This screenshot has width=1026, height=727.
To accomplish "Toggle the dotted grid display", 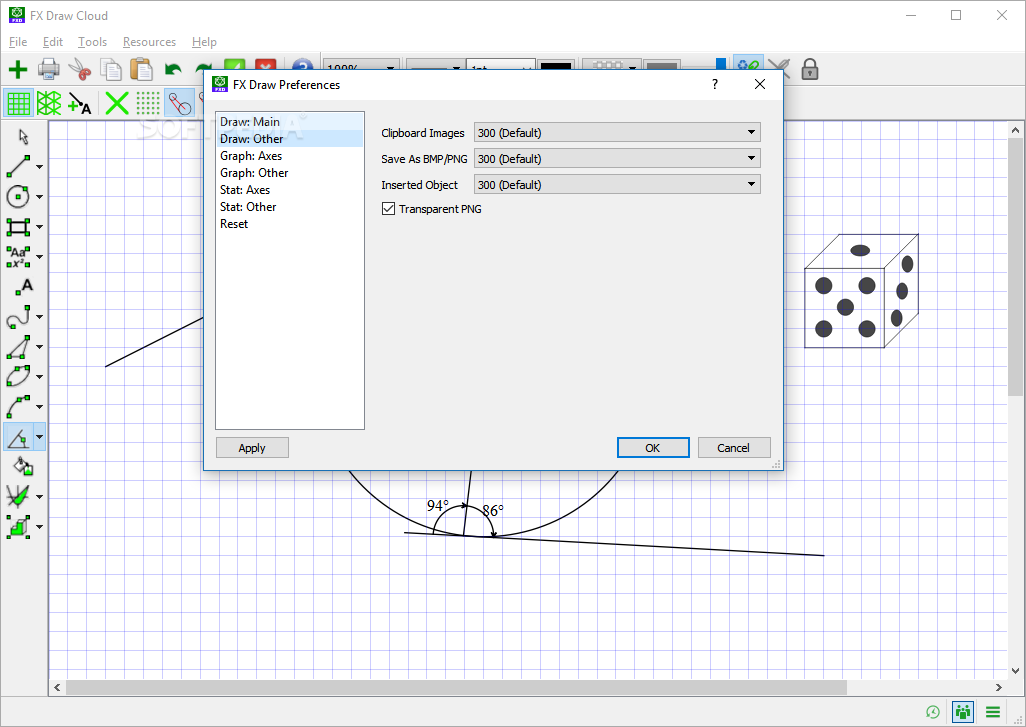I will (148, 103).
